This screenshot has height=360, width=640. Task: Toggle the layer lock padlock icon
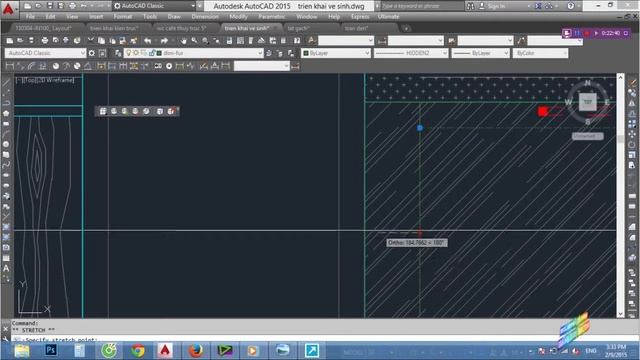click(152, 53)
